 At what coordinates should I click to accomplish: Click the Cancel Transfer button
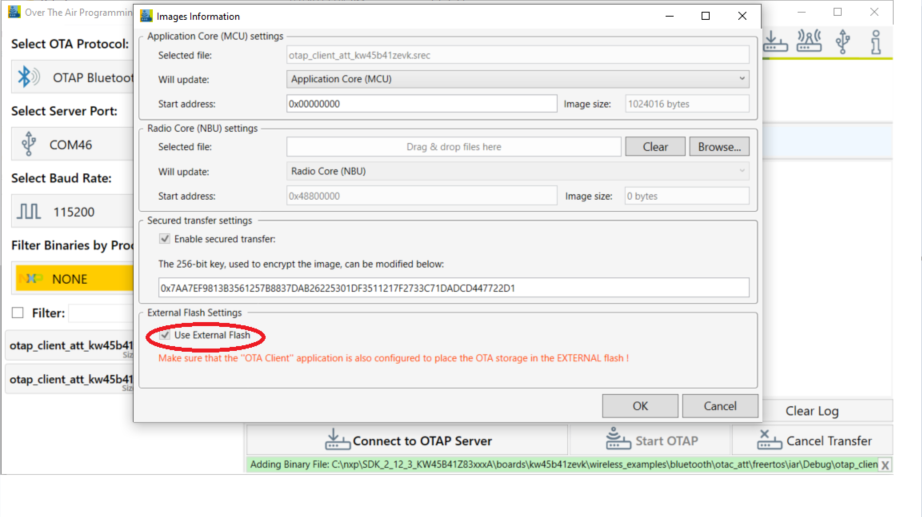click(x=813, y=441)
